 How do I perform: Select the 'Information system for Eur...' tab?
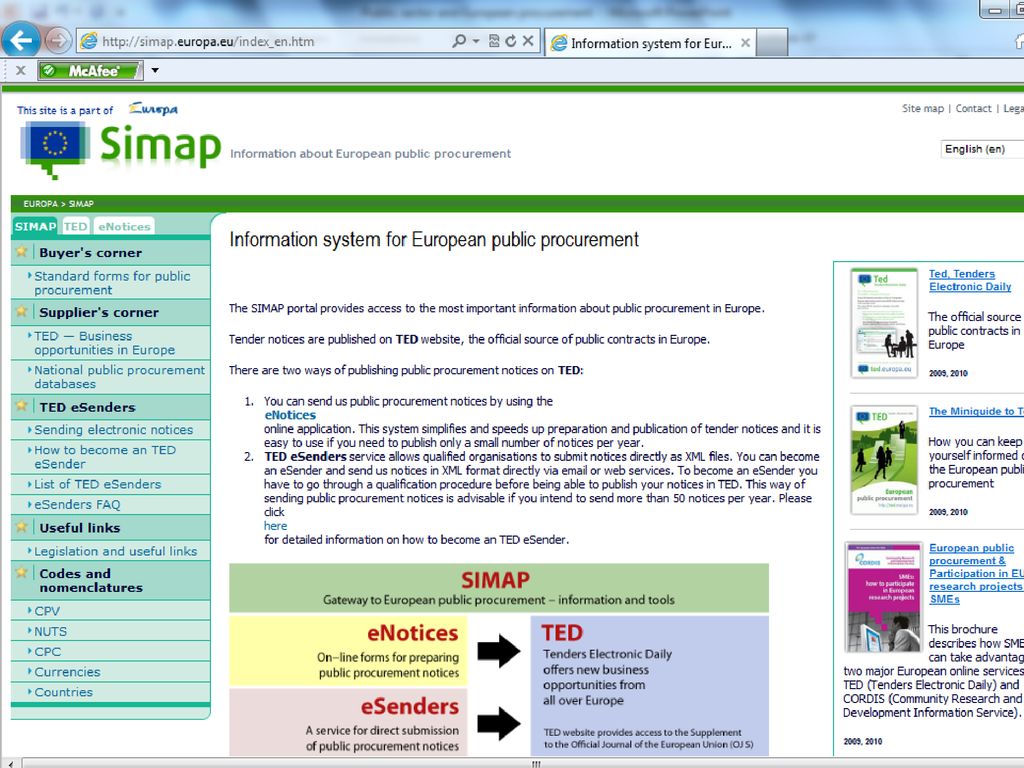point(650,43)
